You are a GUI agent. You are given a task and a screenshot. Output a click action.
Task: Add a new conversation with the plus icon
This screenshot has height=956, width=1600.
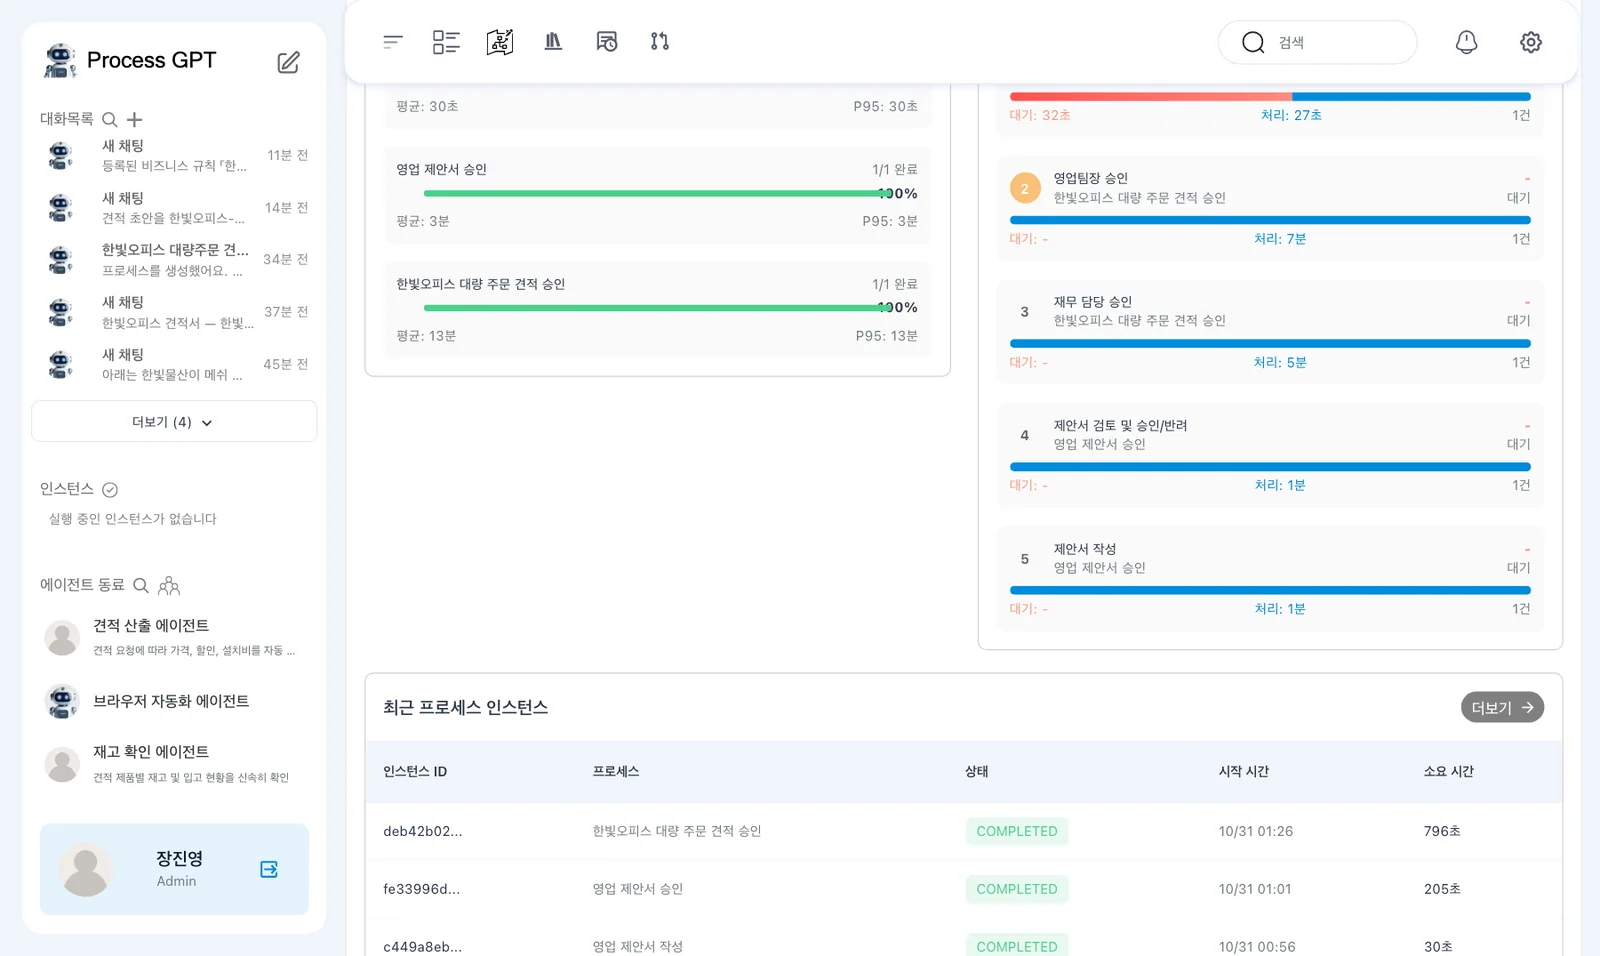(x=134, y=120)
